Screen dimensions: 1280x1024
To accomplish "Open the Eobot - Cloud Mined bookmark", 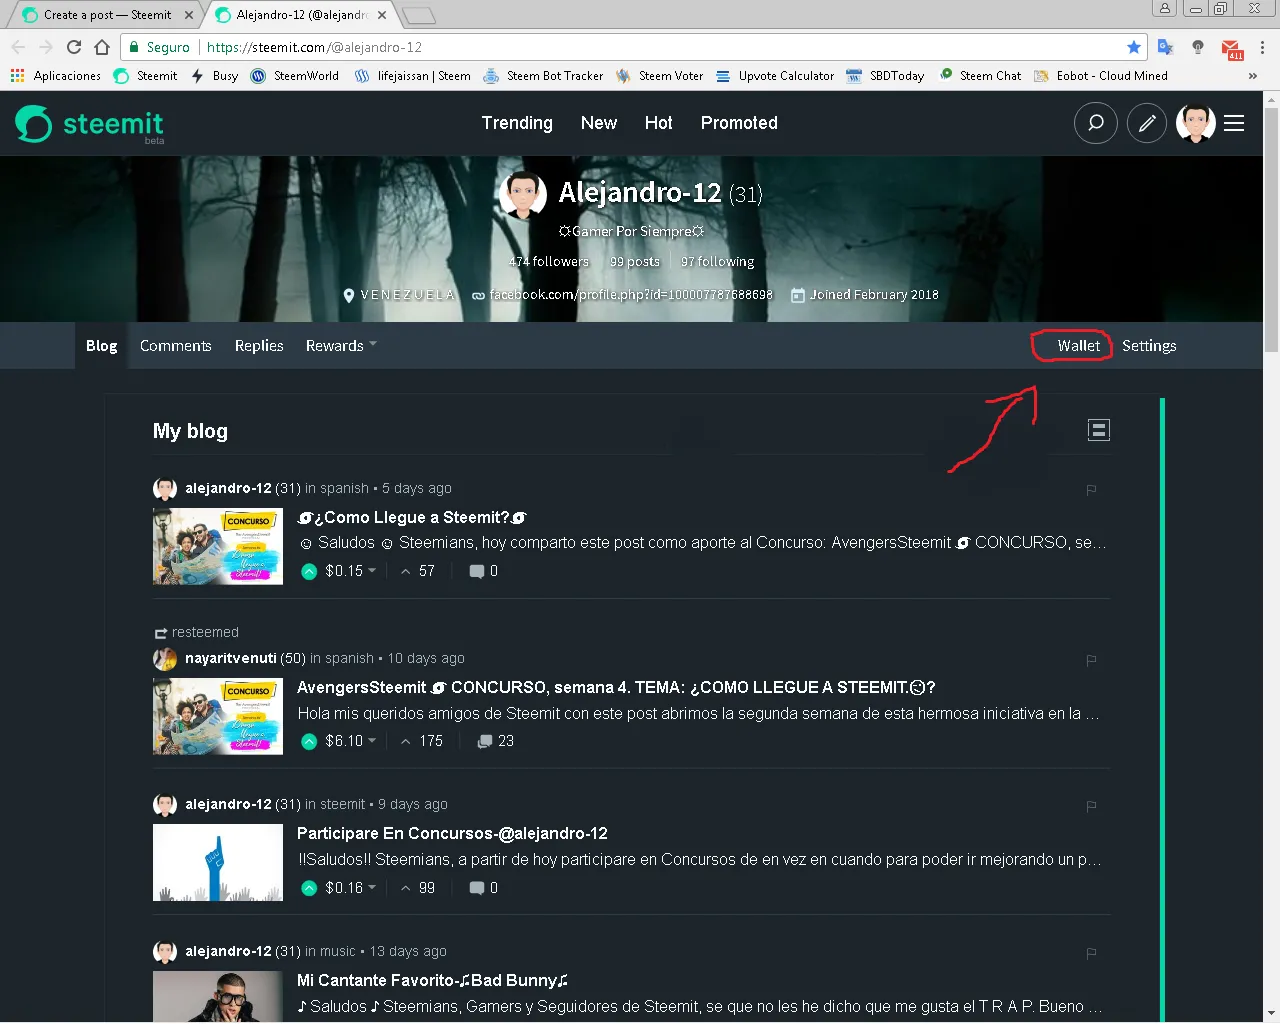I will point(1101,76).
